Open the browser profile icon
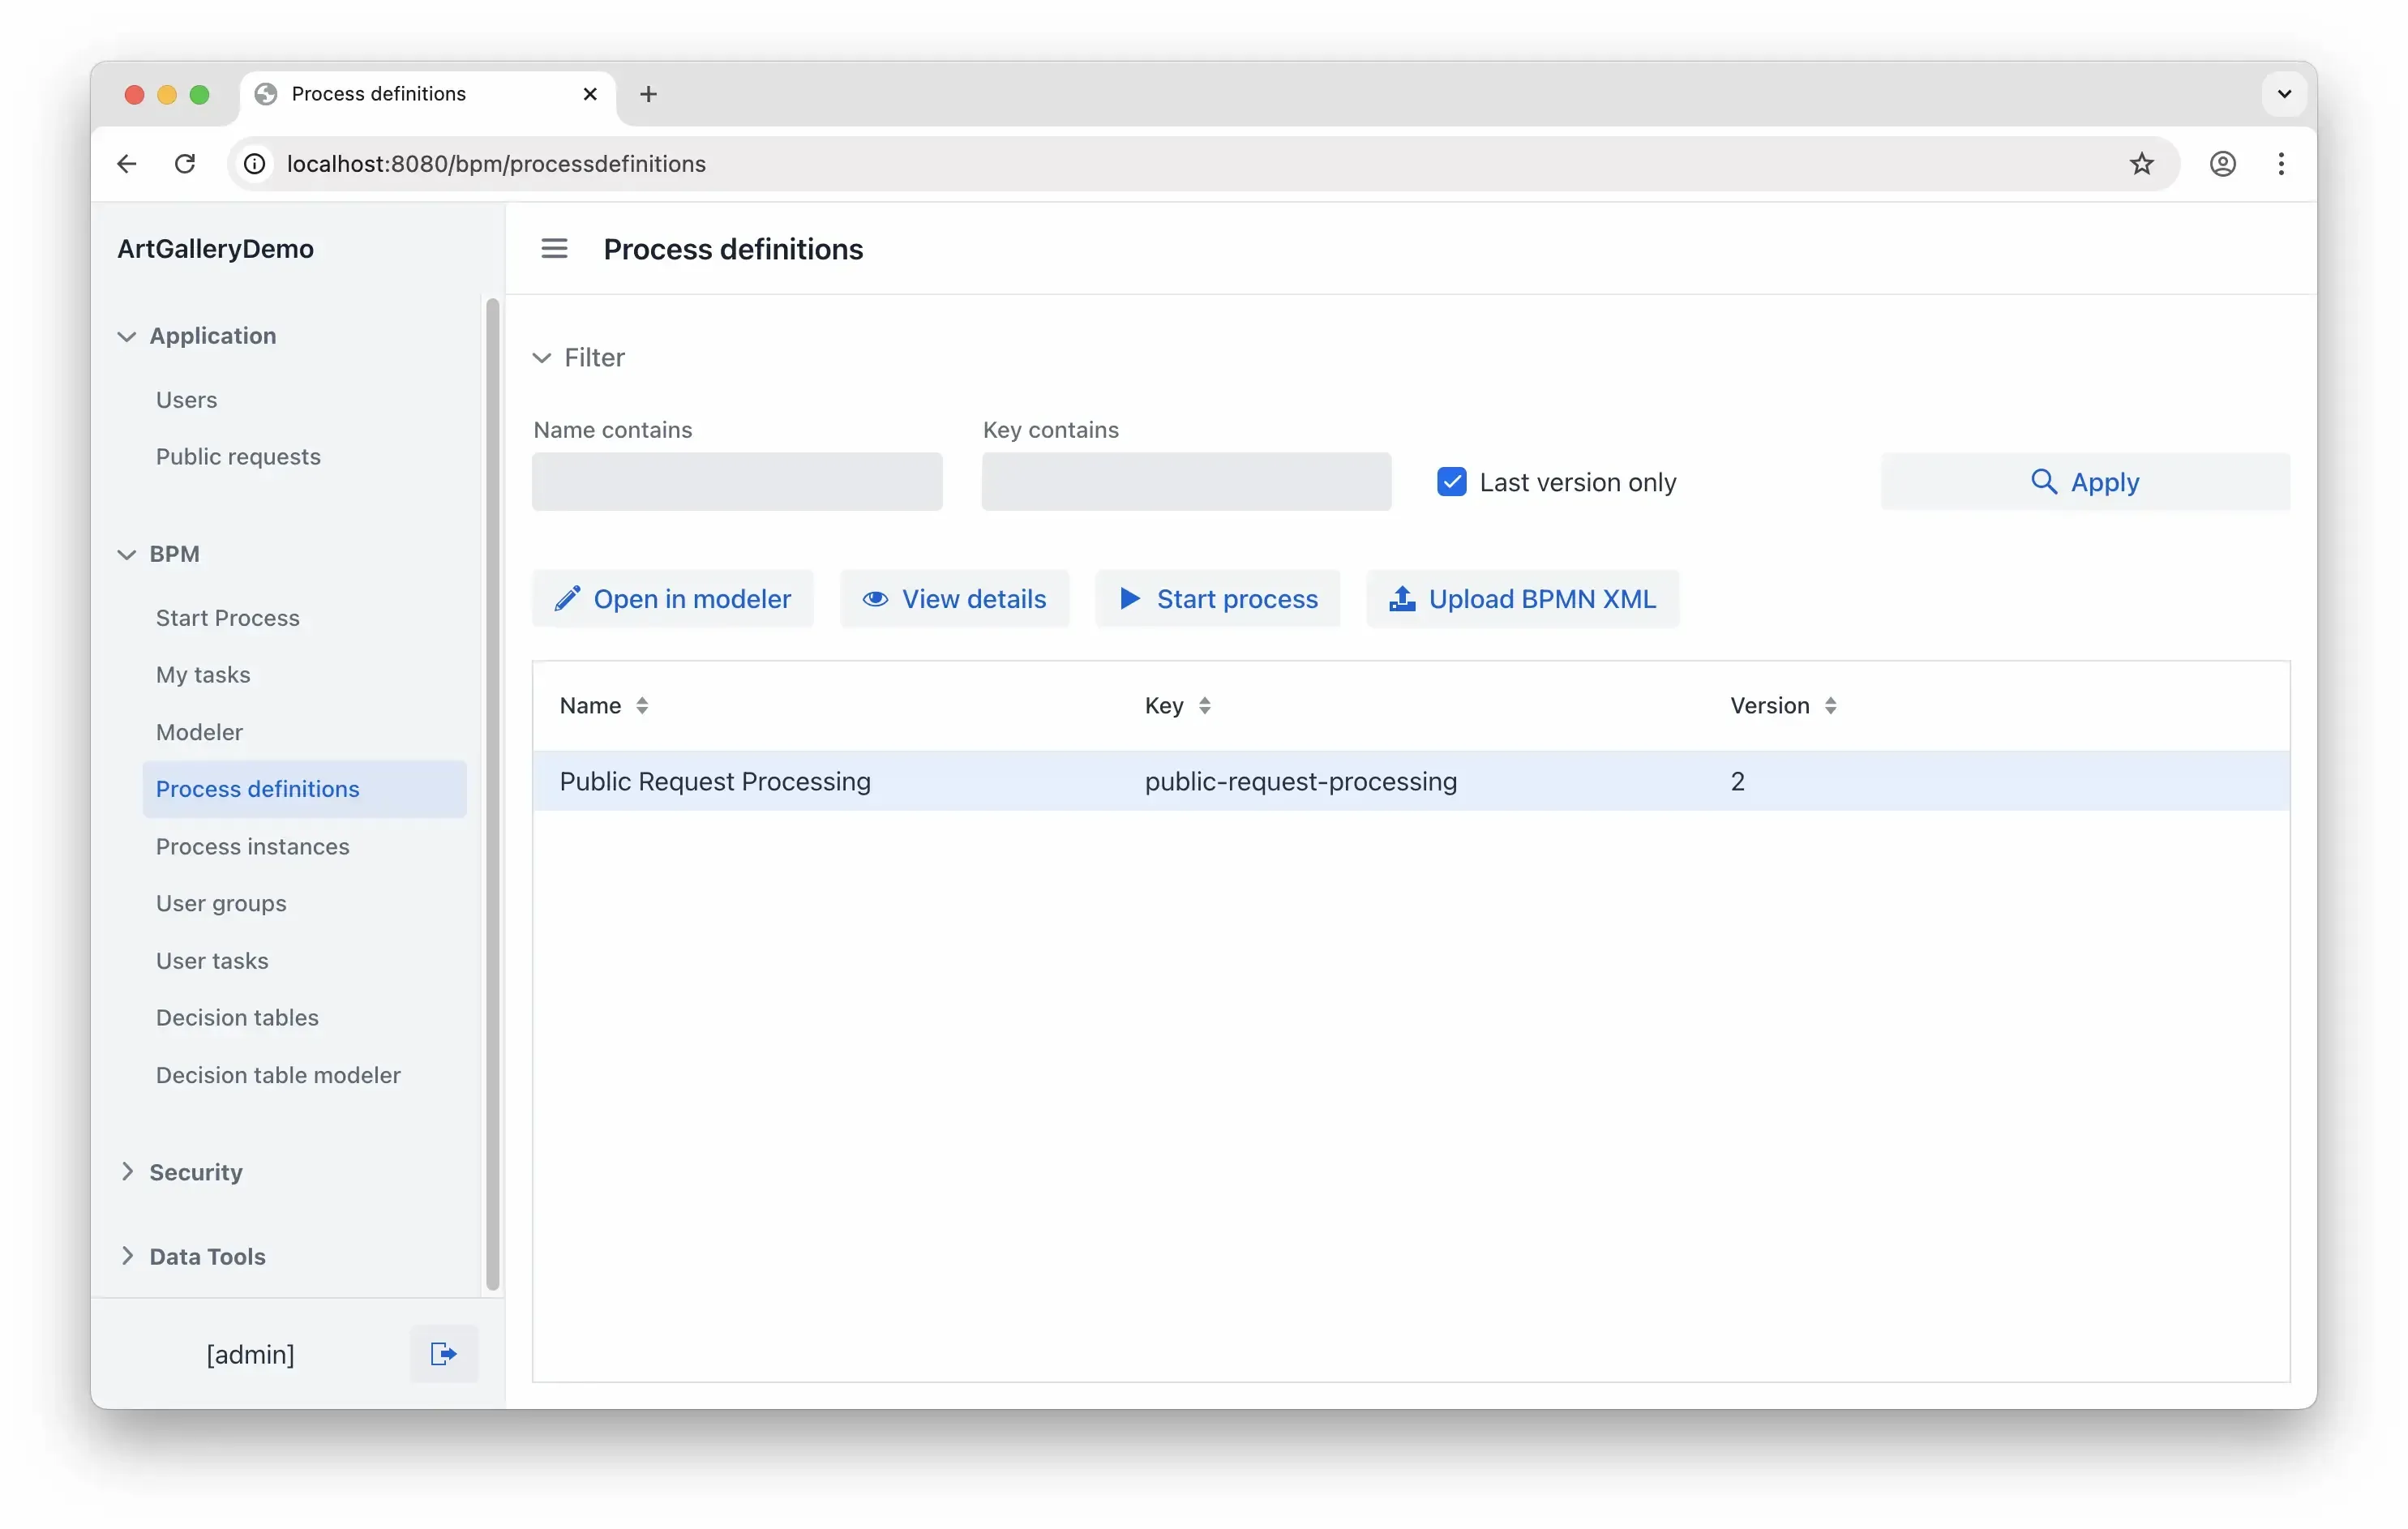Screen dimensions: 2408x1529 (2222, 163)
